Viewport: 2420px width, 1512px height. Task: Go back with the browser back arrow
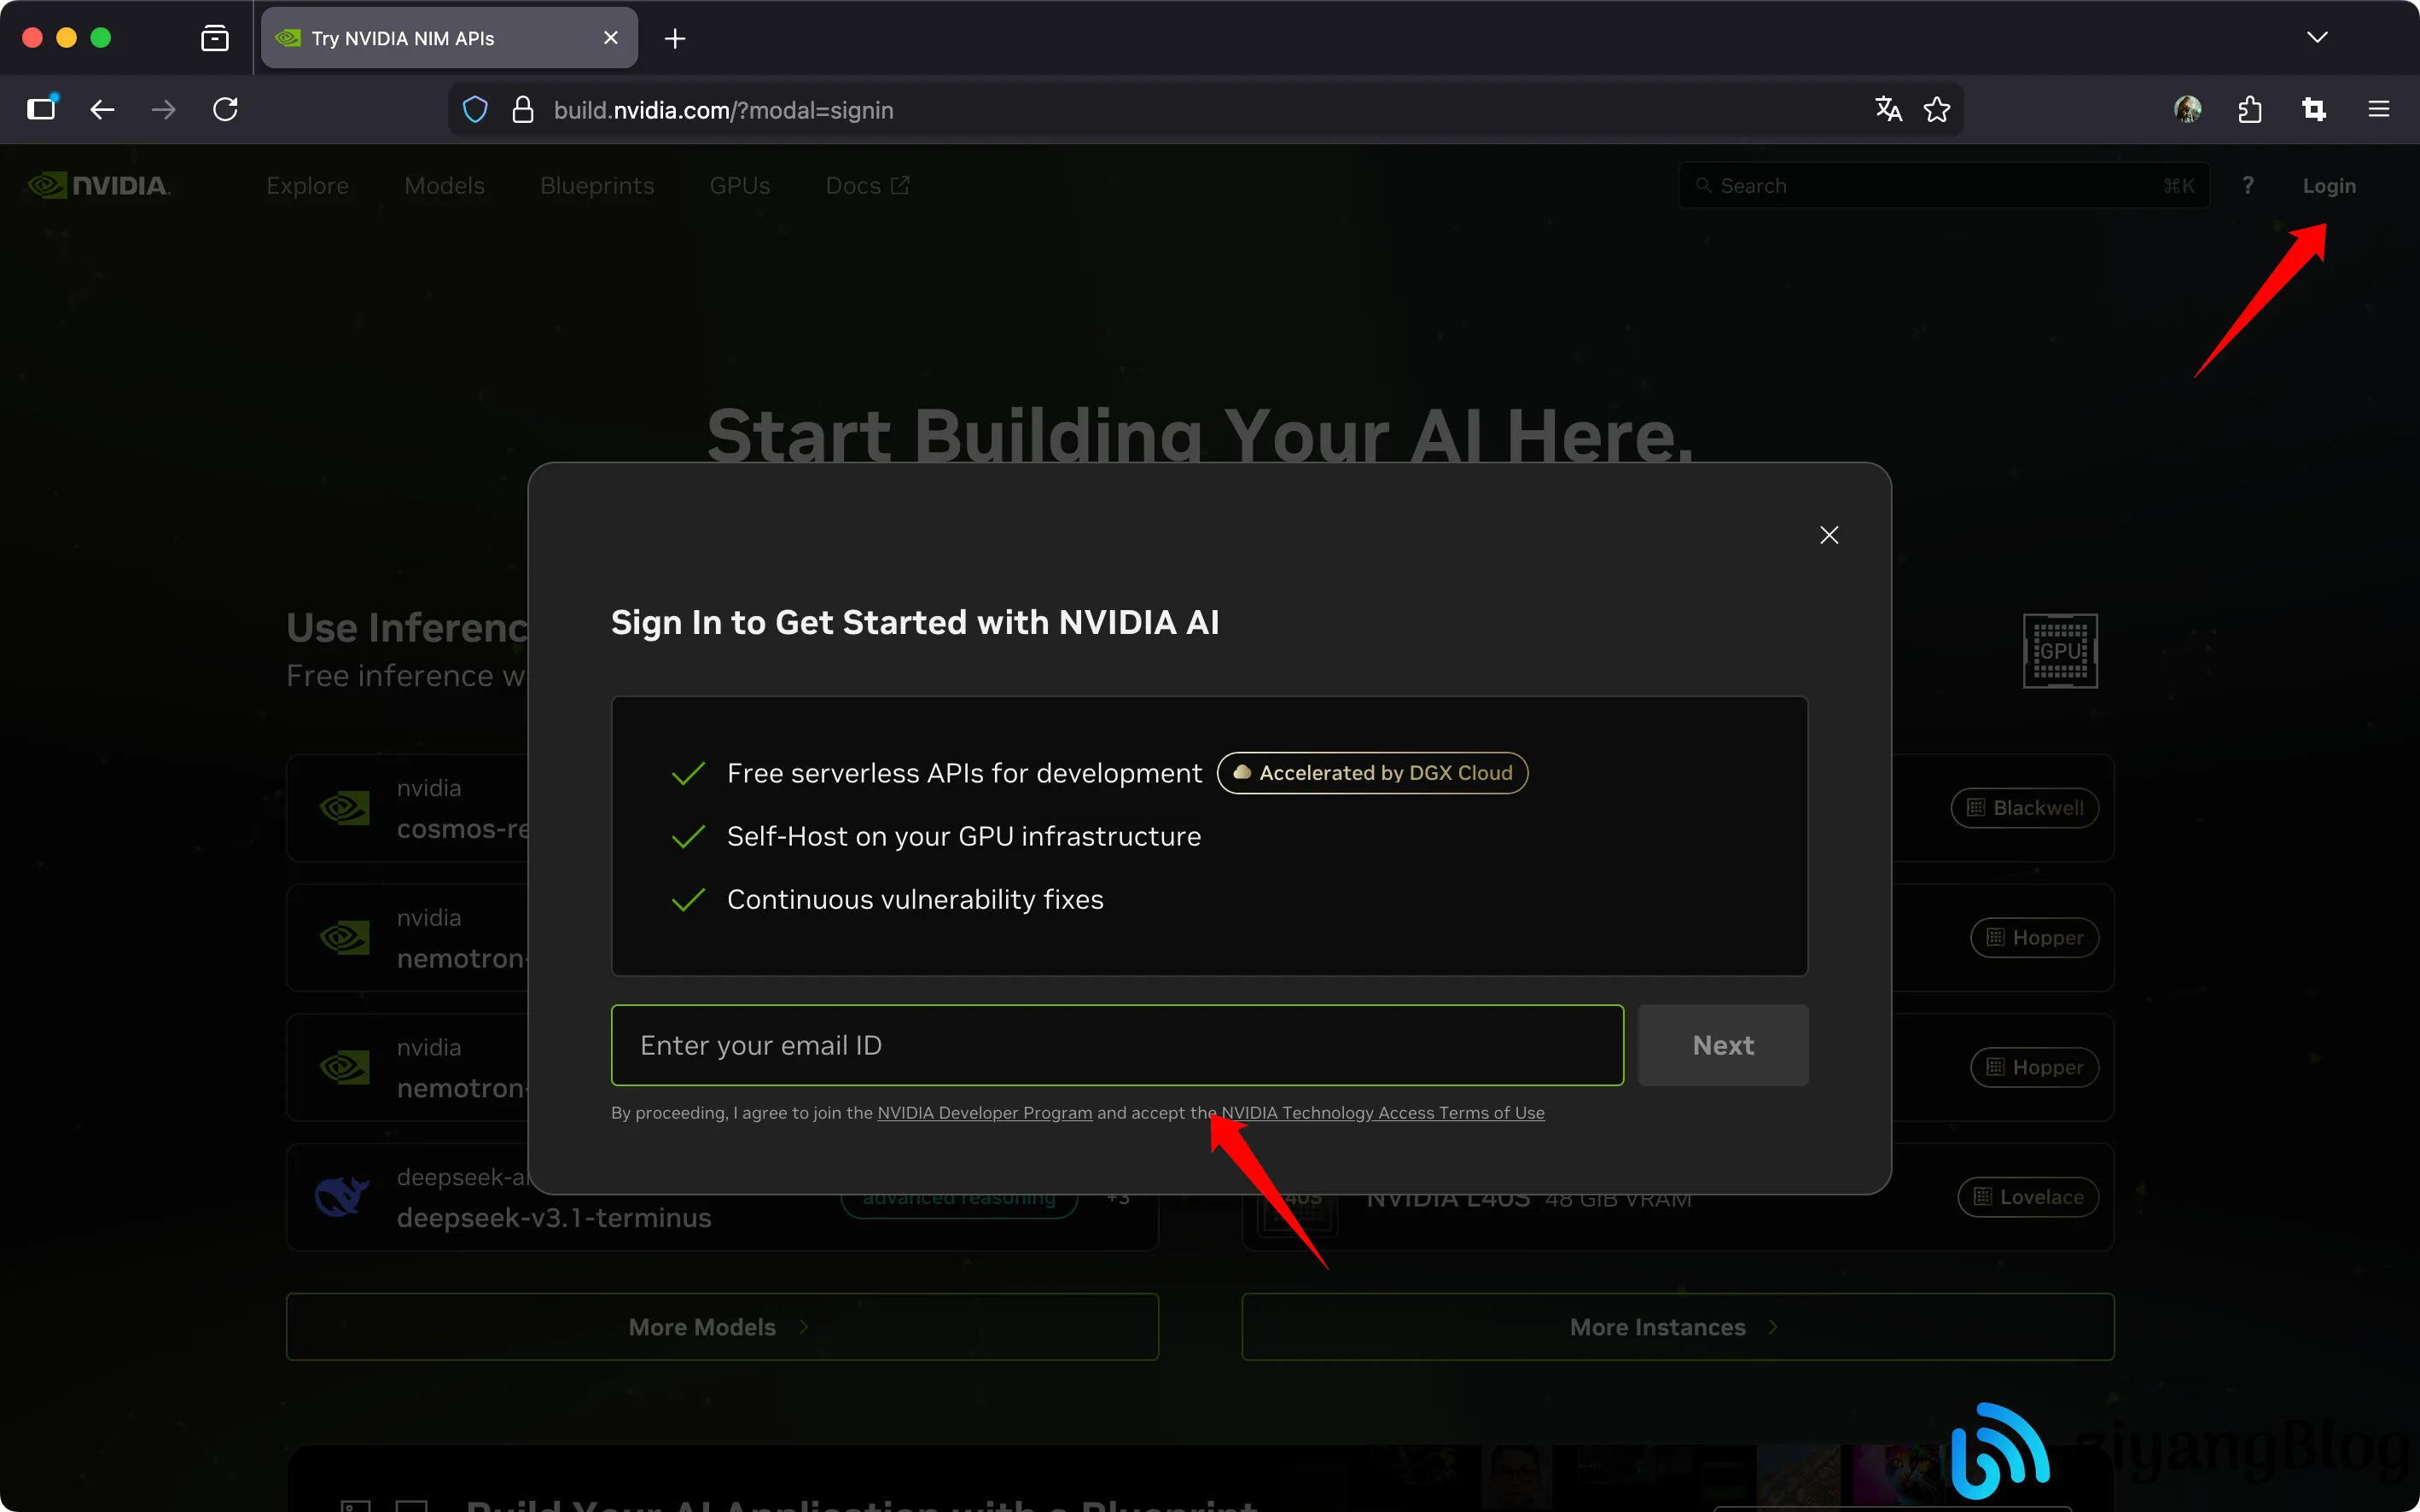point(102,109)
